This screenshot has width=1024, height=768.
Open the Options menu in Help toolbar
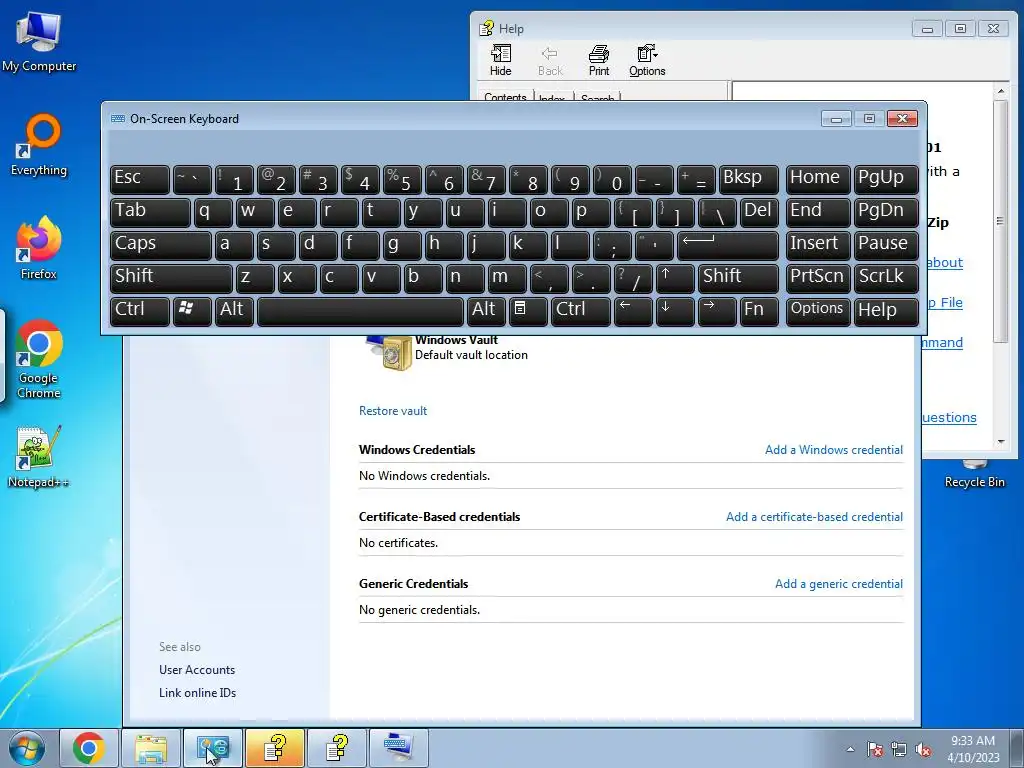(x=647, y=61)
